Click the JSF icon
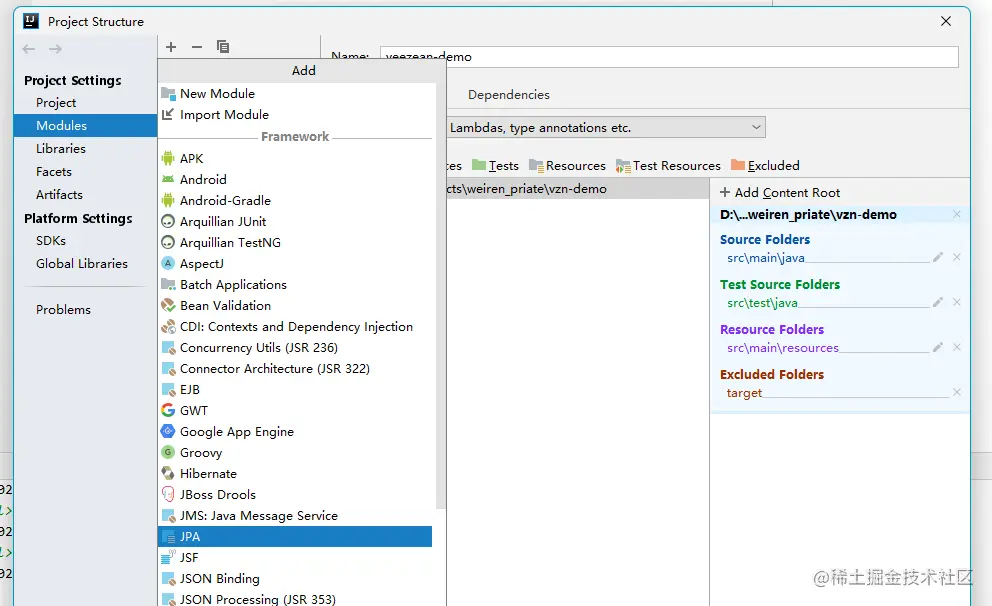This screenshot has width=992, height=606. [168, 557]
